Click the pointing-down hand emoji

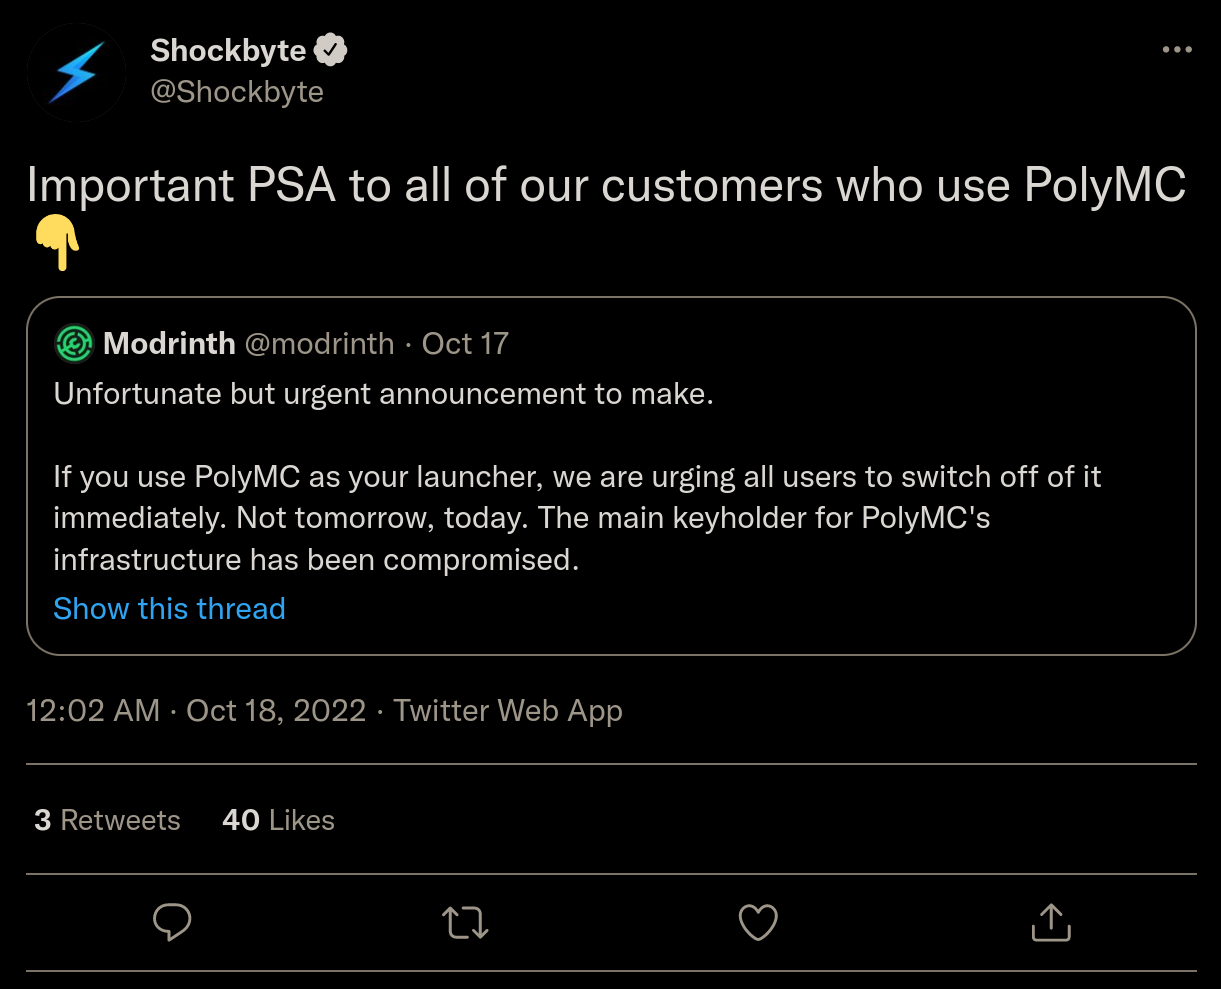click(x=57, y=245)
